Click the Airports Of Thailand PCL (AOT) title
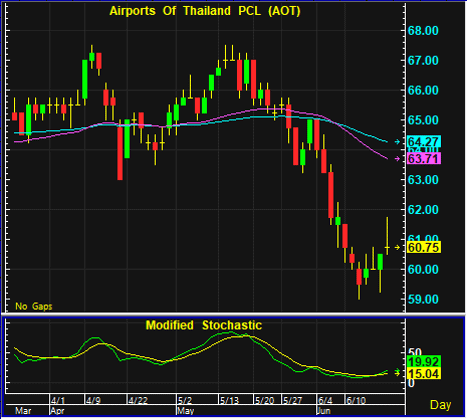 [x=205, y=11]
